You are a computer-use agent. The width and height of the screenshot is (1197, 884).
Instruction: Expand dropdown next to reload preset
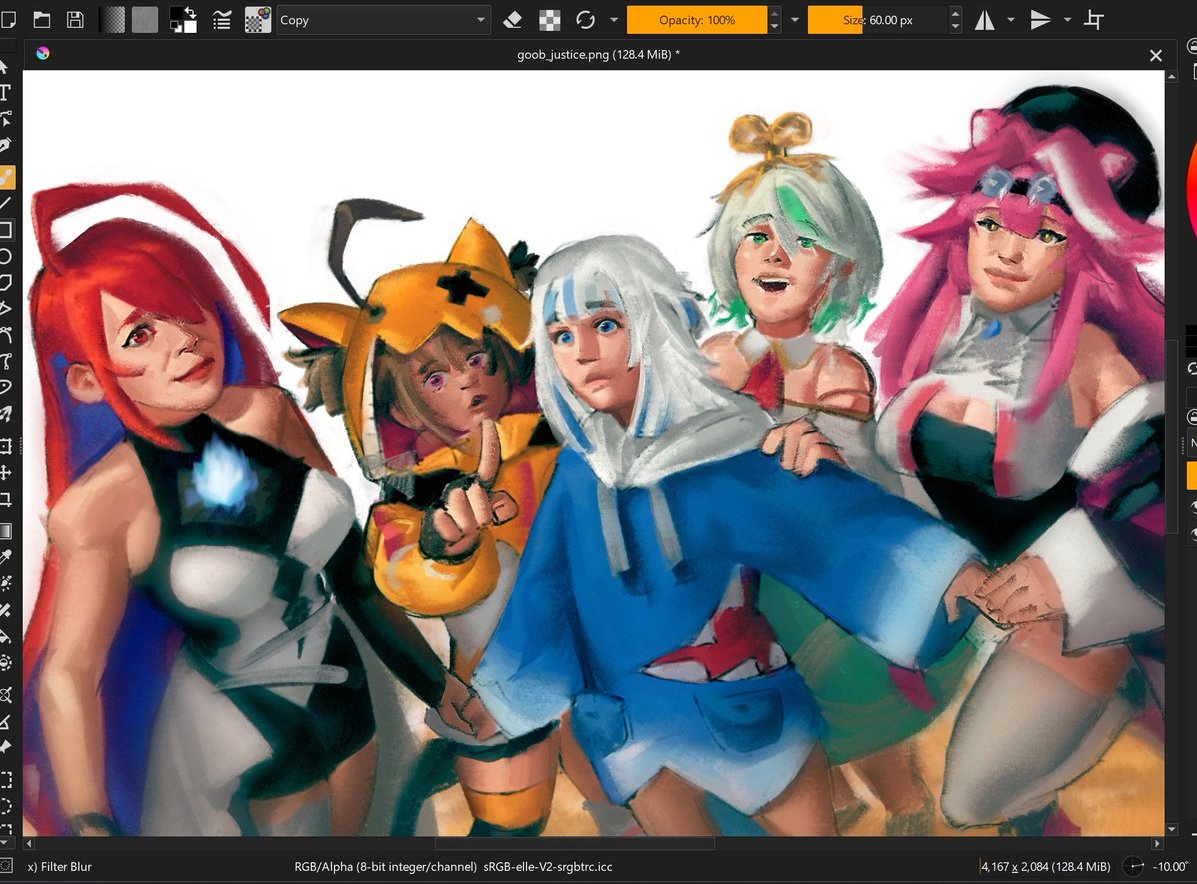pos(614,20)
